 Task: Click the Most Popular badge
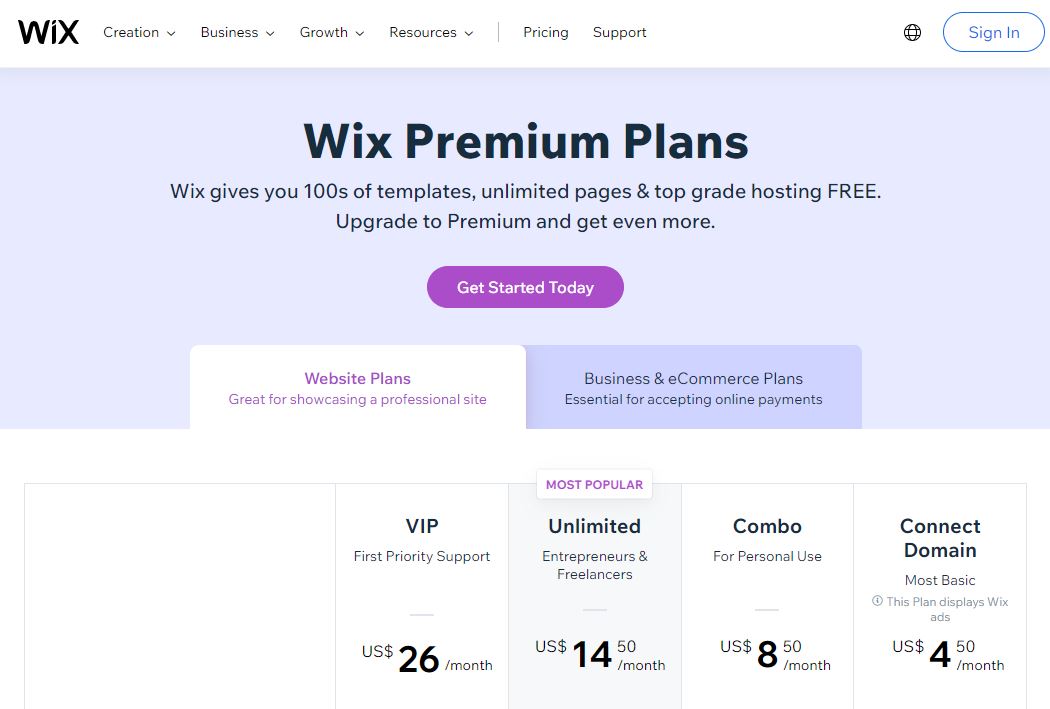click(595, 485)
